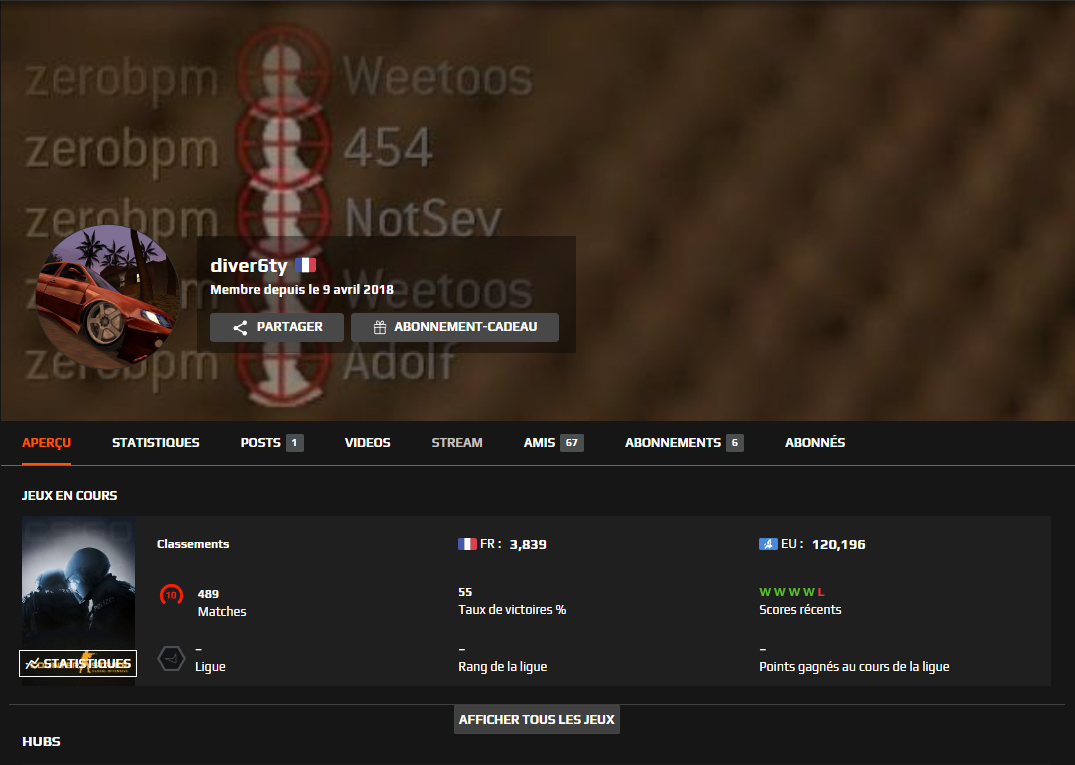Viewport: 1075px width, 765px height.
Task: Click the Posts count badge 1
Action: (295, 443)
